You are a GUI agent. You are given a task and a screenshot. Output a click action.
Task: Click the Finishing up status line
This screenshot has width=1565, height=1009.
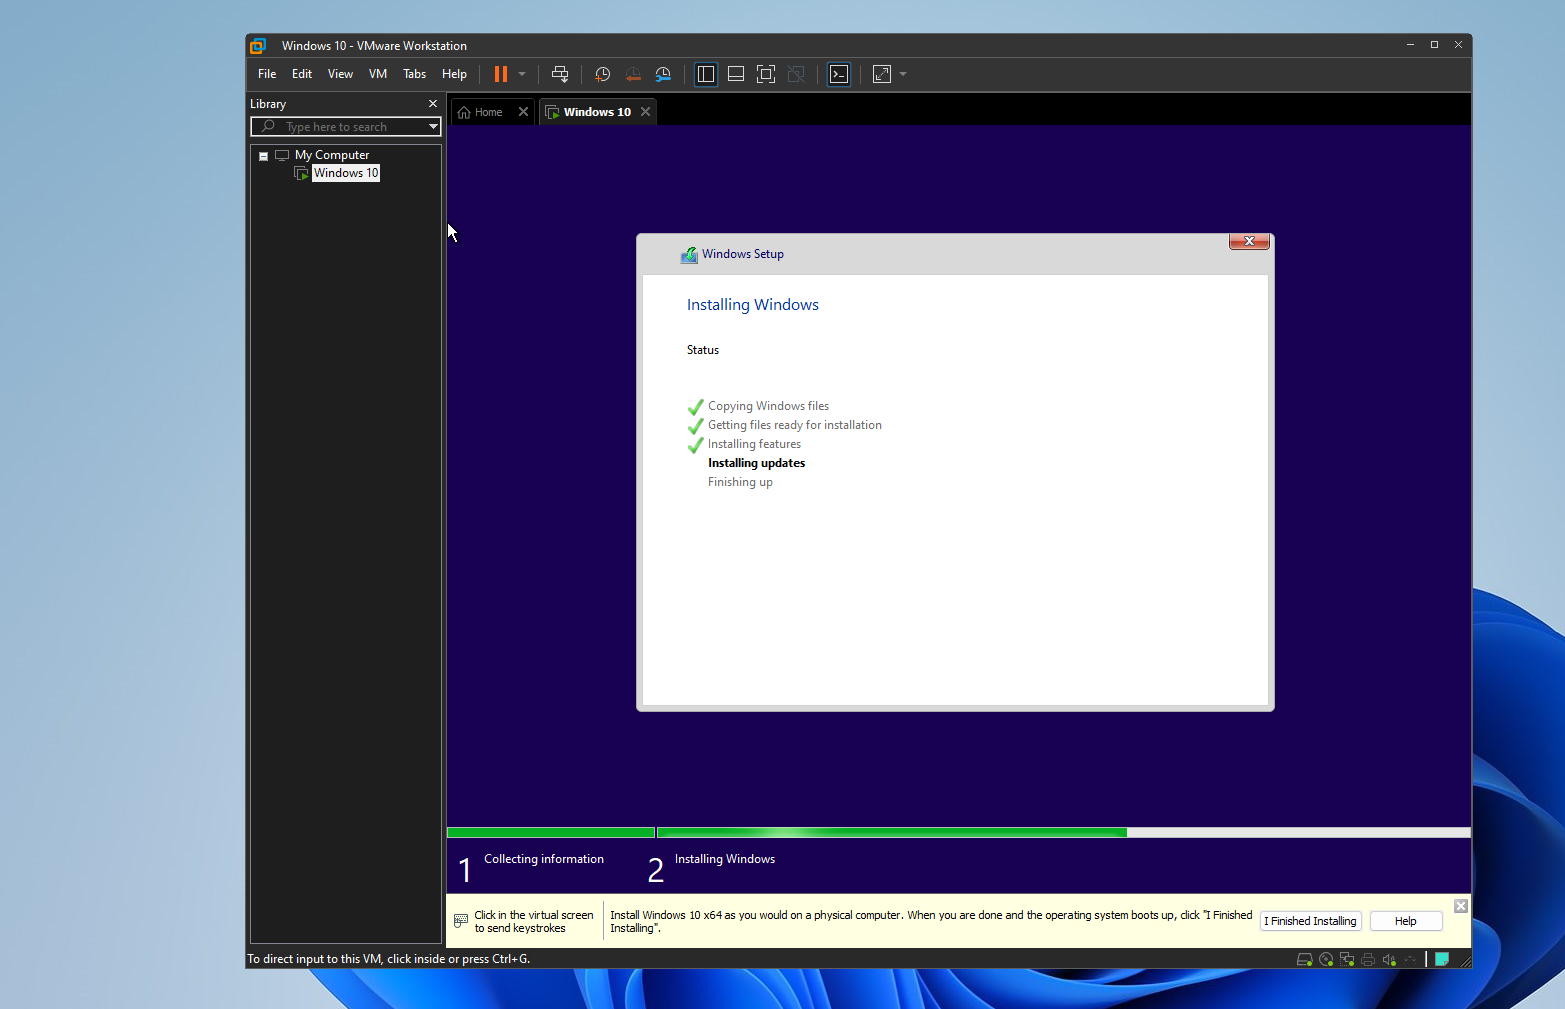coord(740,482)
